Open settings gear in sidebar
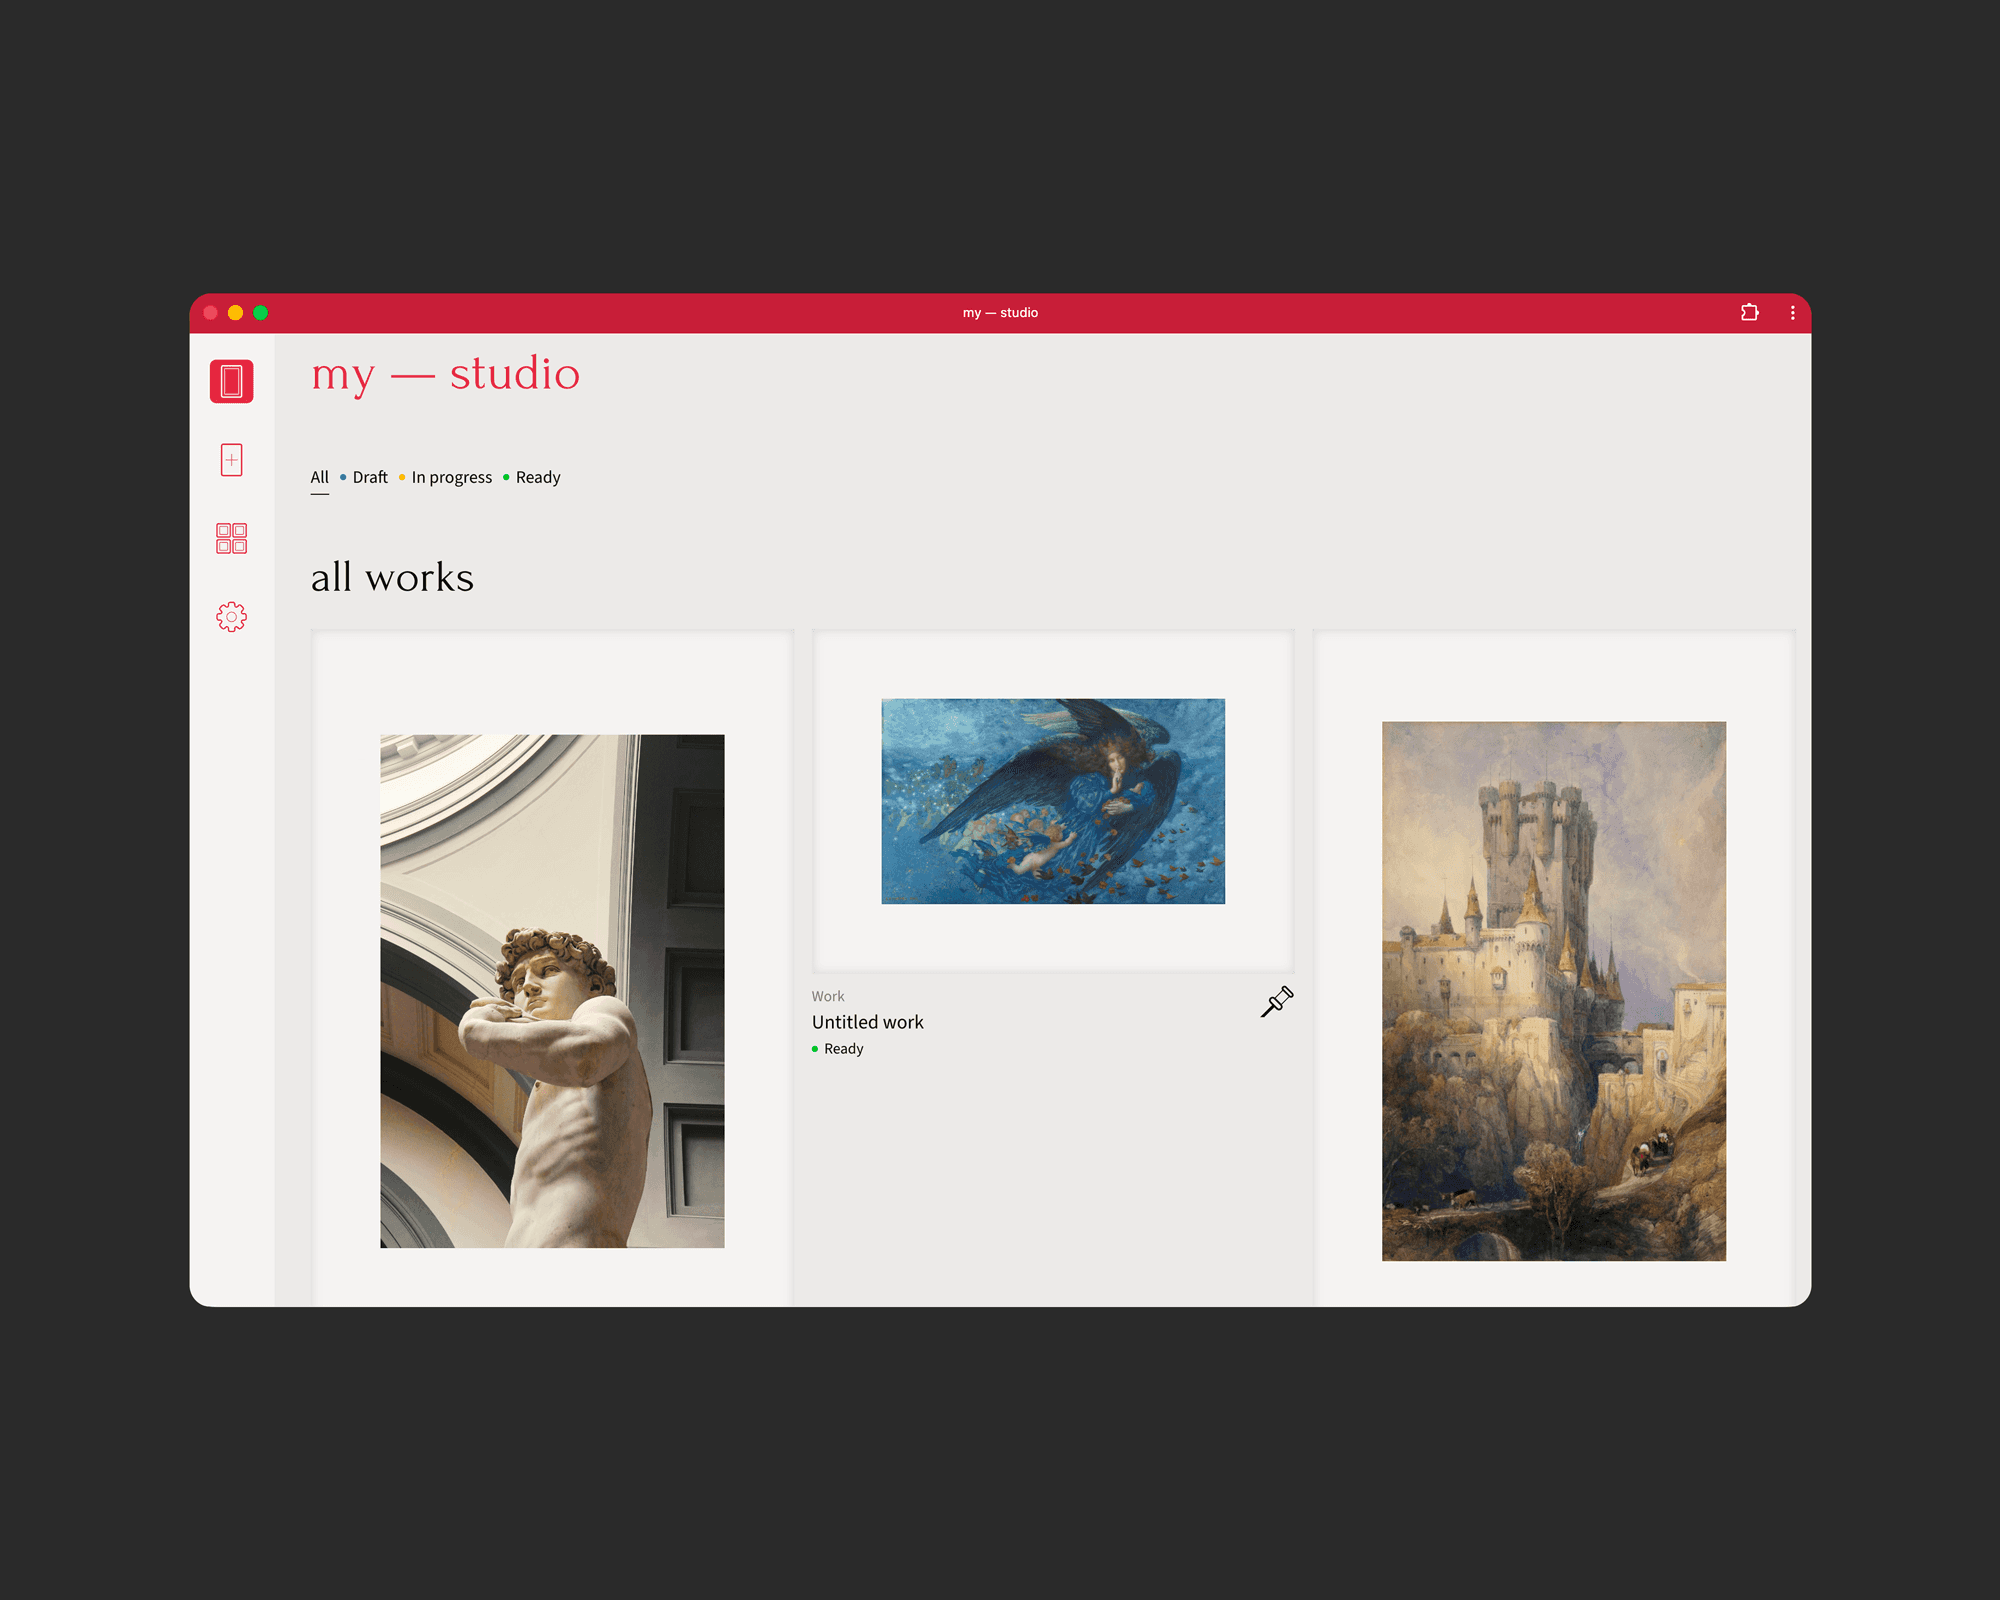Image resolution: width=2000 pixels, height=1600 pixels. 231,617
